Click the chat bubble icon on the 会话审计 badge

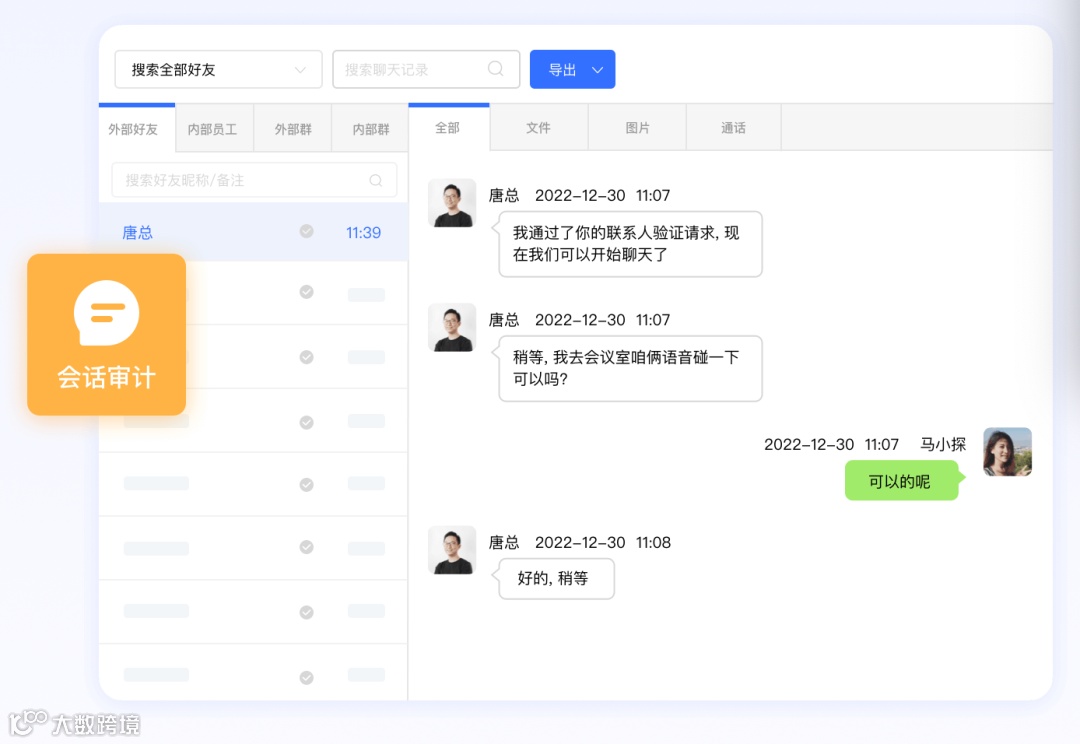click(106, 315)
